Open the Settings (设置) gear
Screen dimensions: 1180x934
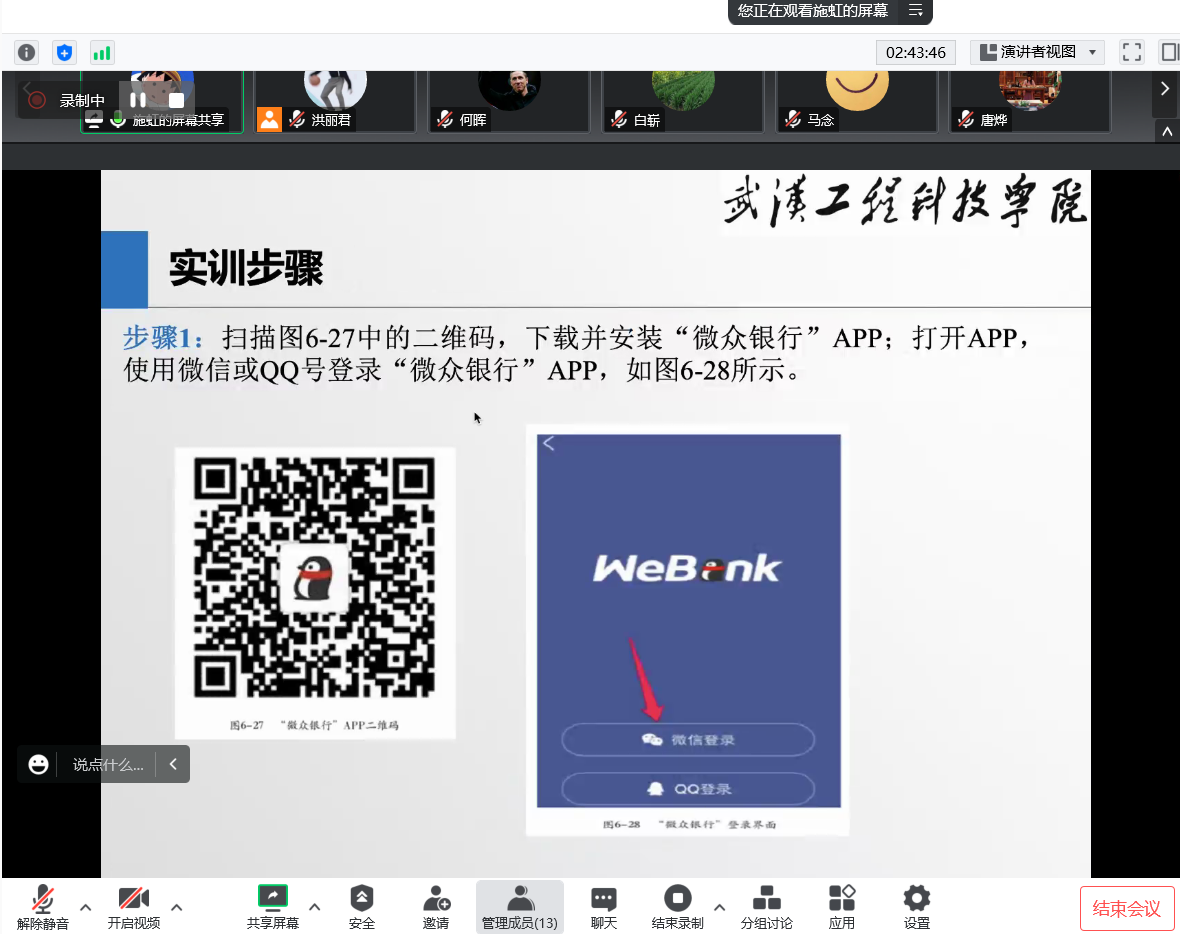[x=916, y=906]
